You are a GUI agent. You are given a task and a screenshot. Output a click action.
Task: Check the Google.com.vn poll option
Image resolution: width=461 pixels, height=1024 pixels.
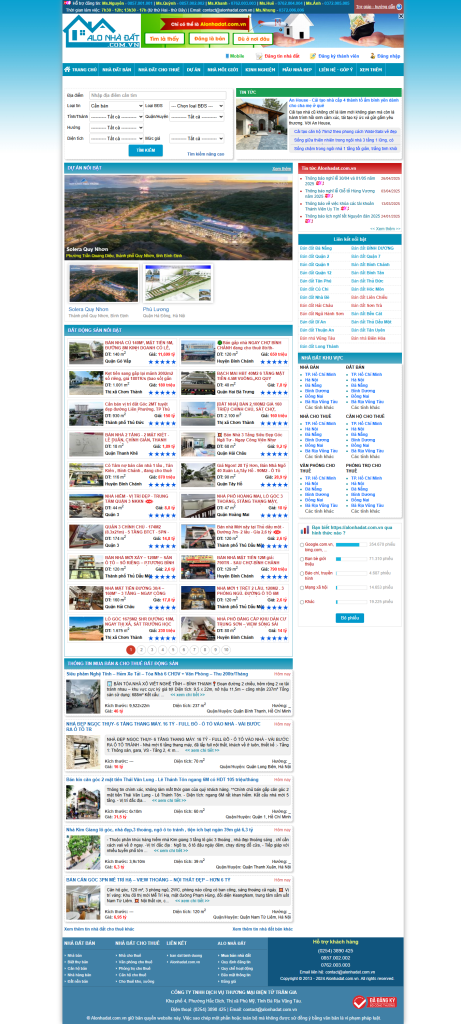302,544
